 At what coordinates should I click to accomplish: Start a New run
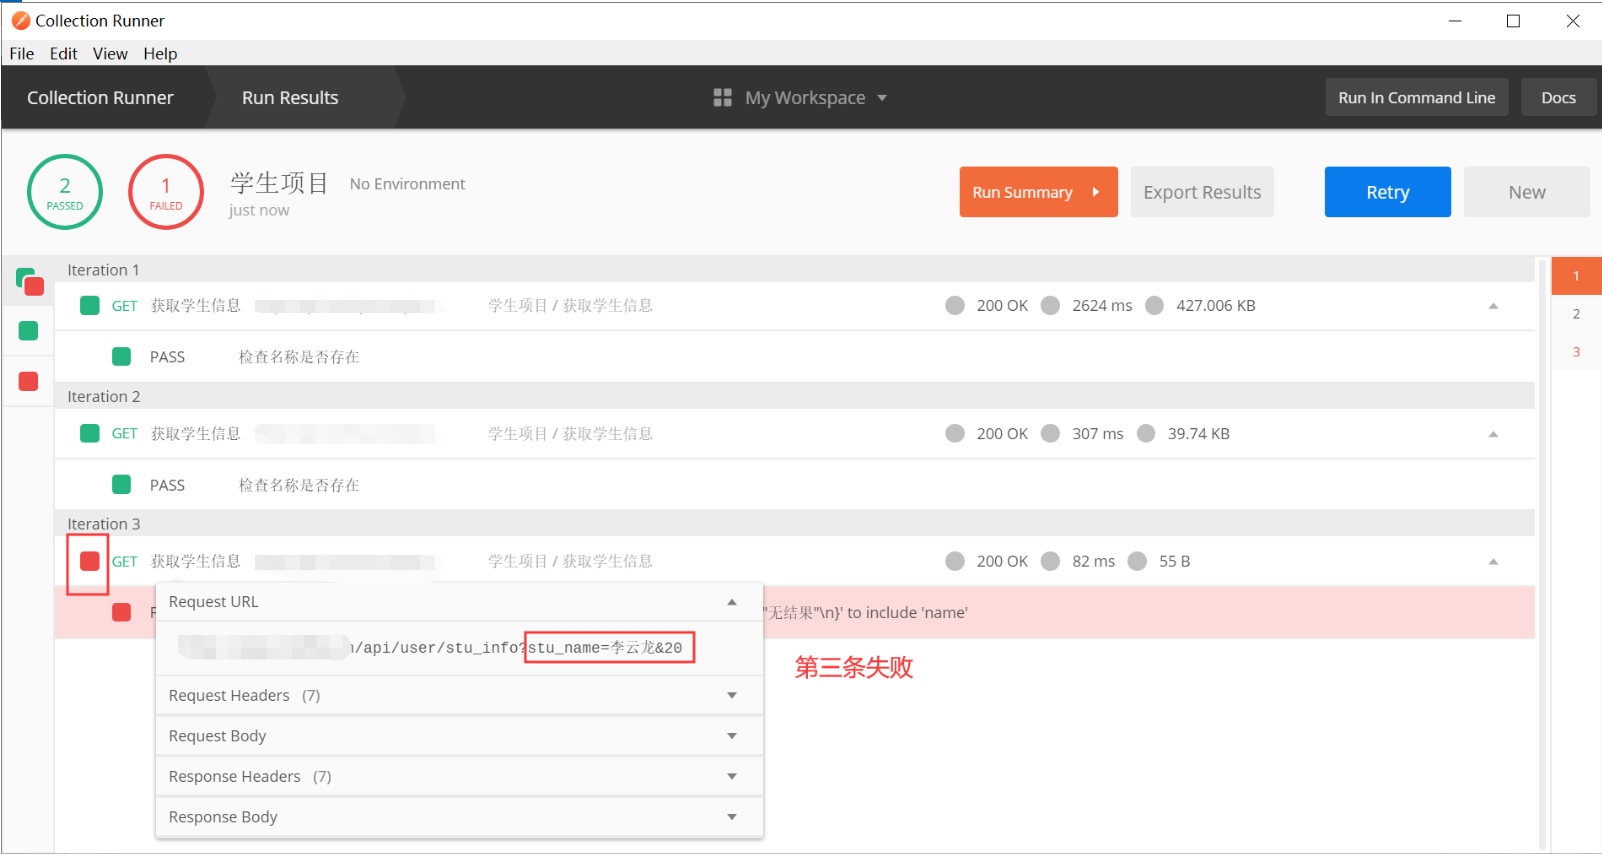pyautogui.click(x=1527, y=192)
